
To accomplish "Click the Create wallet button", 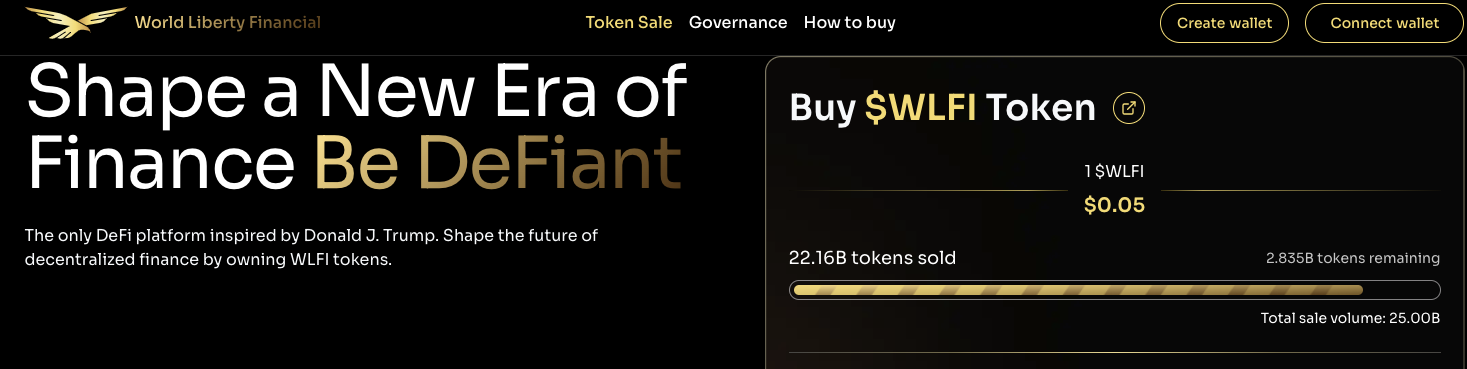I will pyautogui.click(x=1224, y=23).
